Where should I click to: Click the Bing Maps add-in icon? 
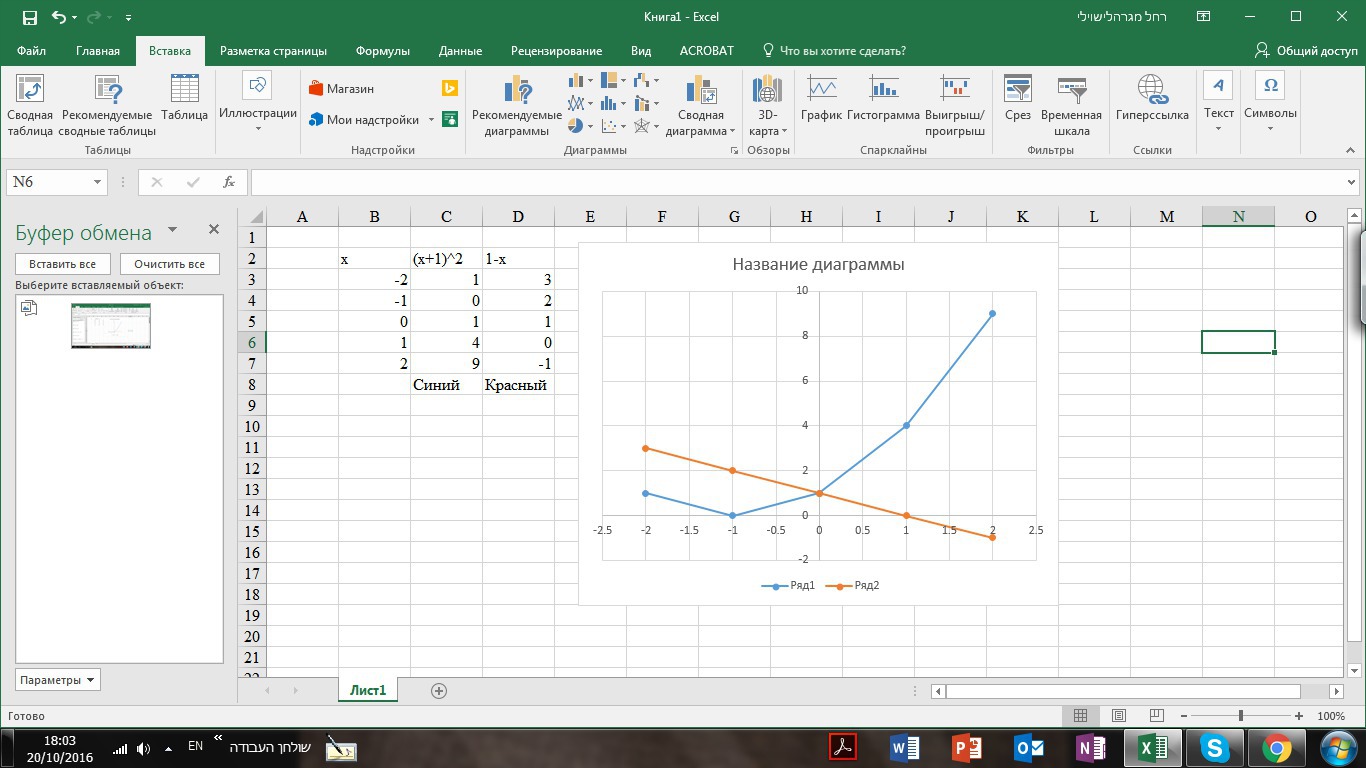click(450, 89)
